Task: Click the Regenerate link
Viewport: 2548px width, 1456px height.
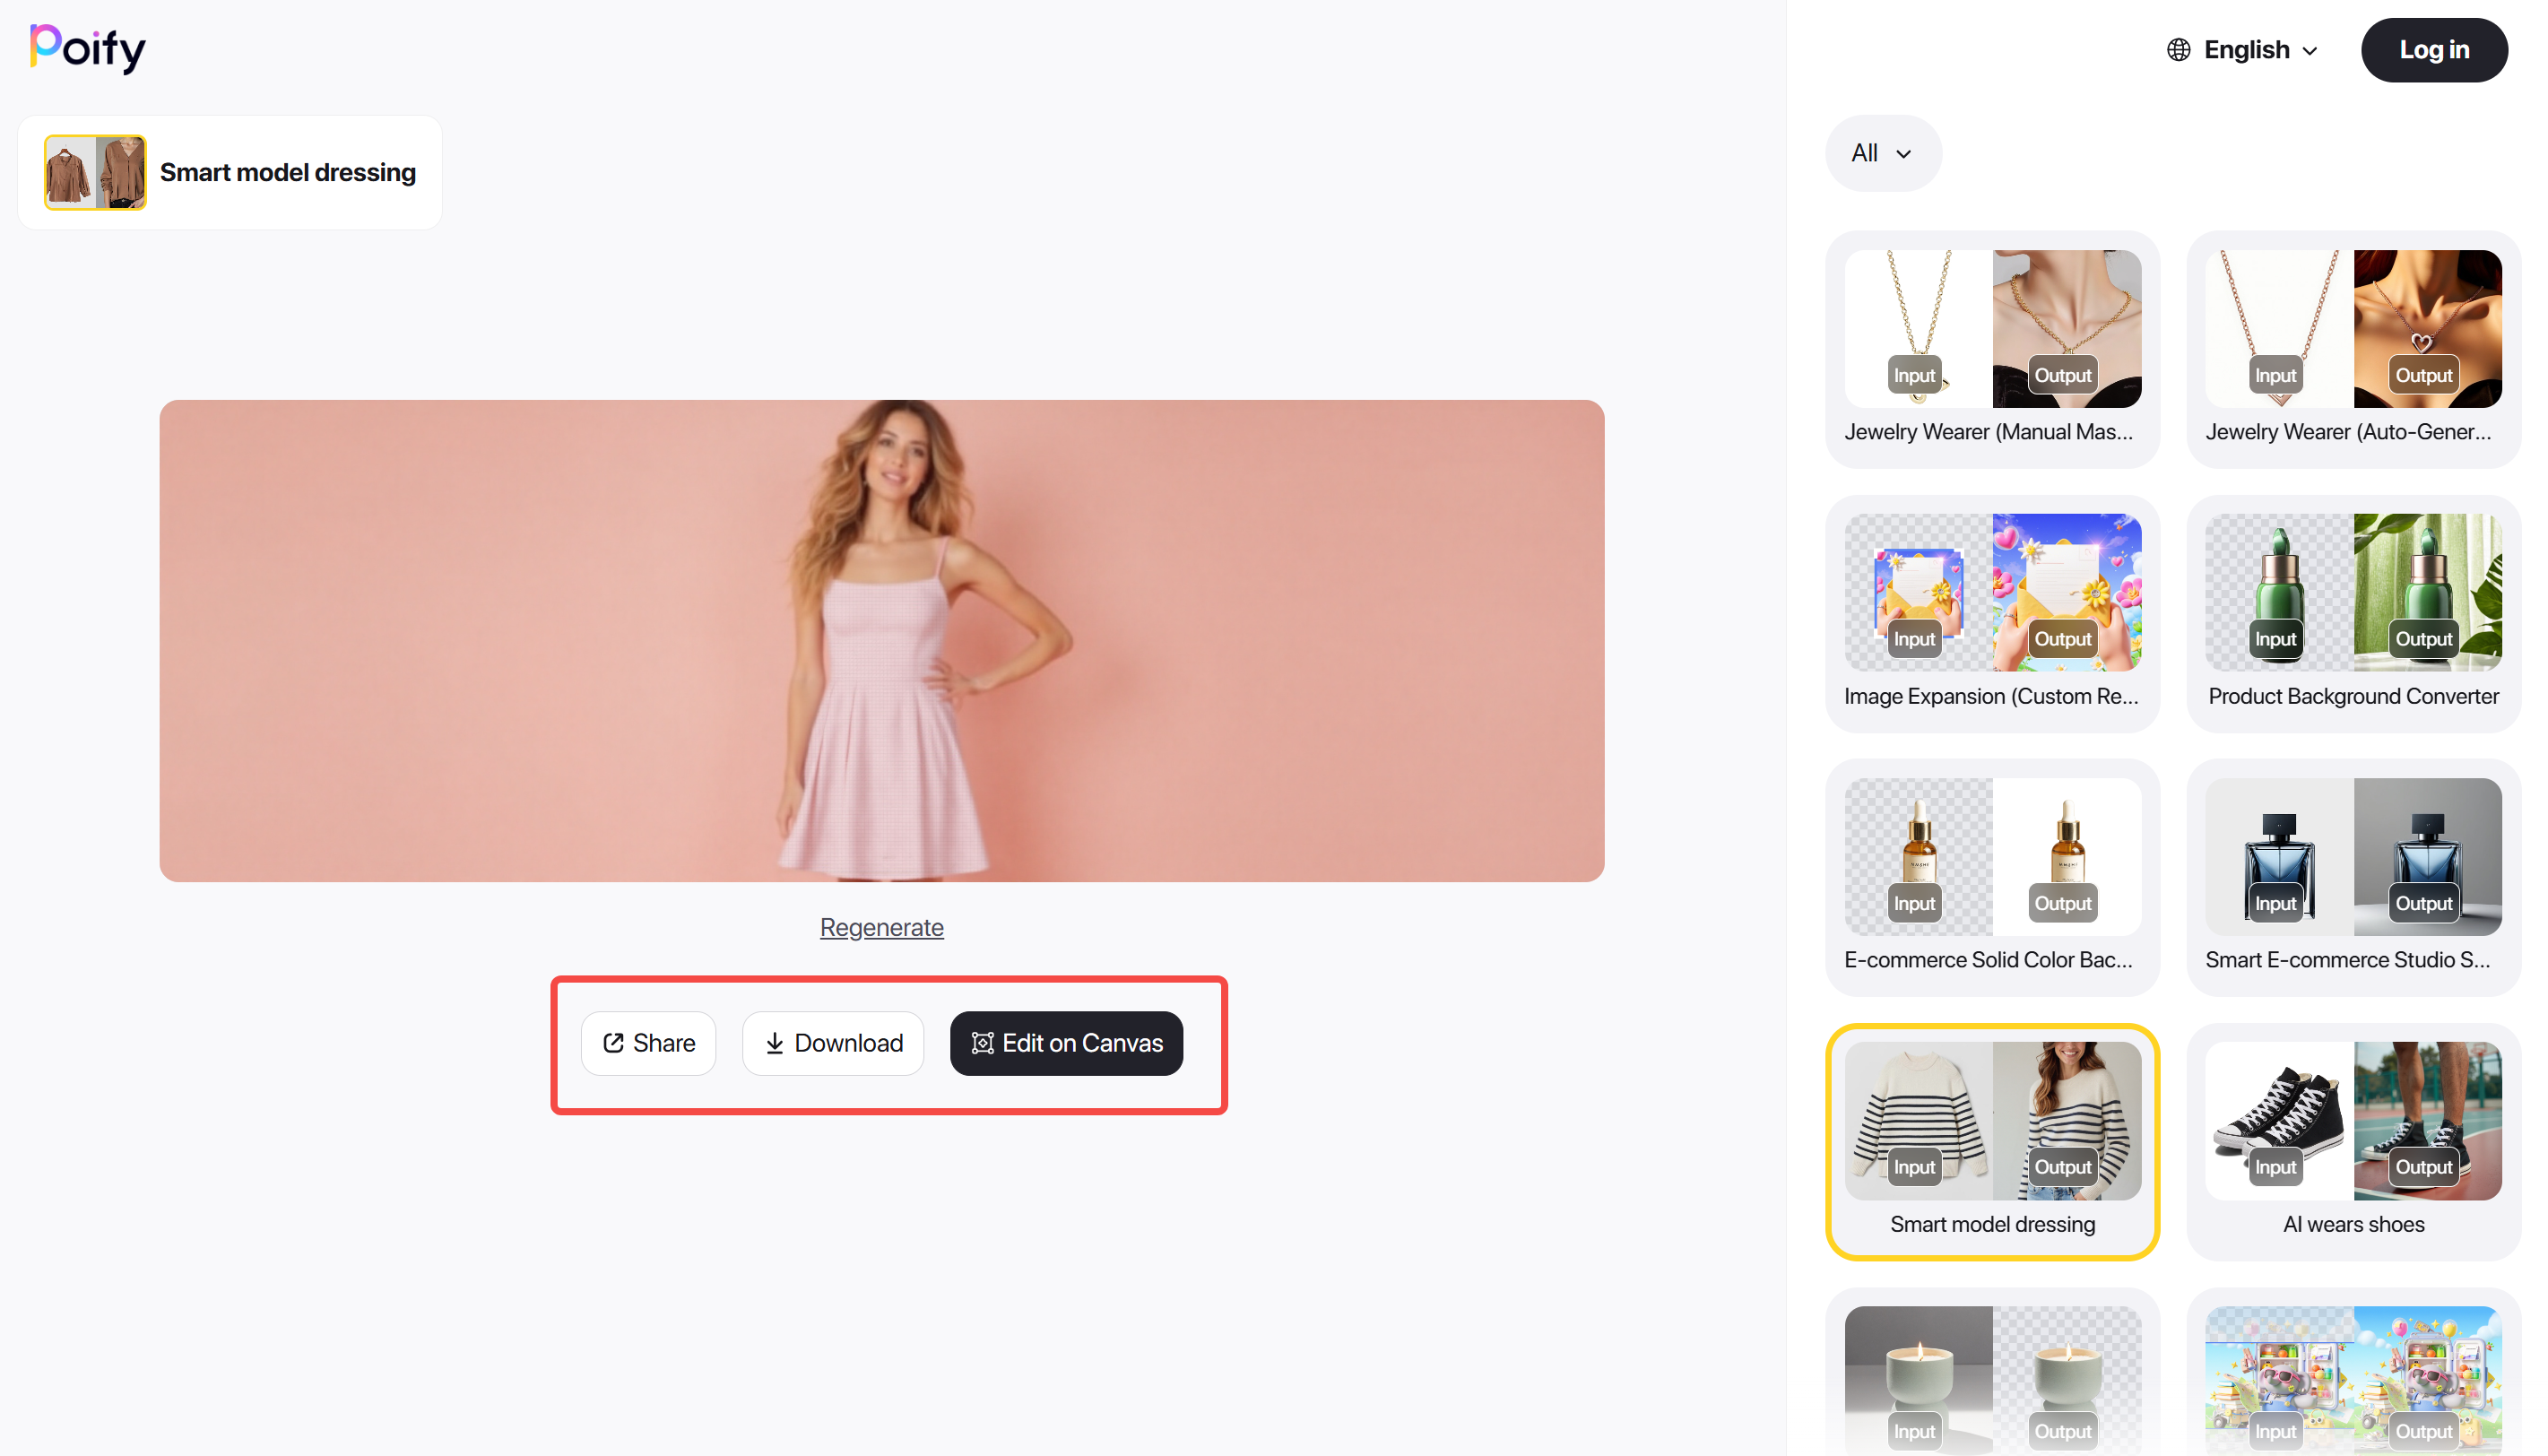Action: tap(881, 927)
